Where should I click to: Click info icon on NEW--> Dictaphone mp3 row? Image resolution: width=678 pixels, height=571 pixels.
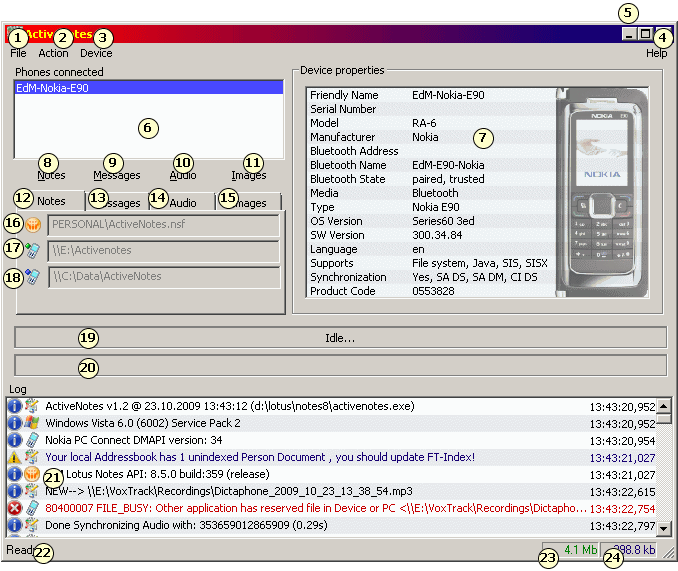pos(15,491)
